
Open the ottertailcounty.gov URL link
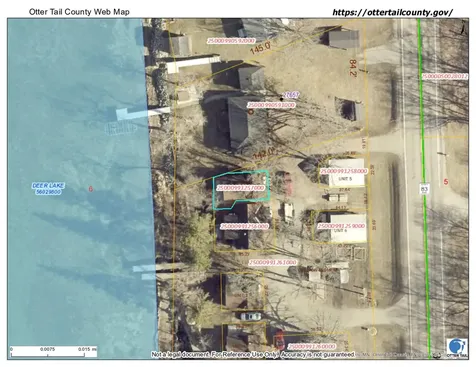393,12
